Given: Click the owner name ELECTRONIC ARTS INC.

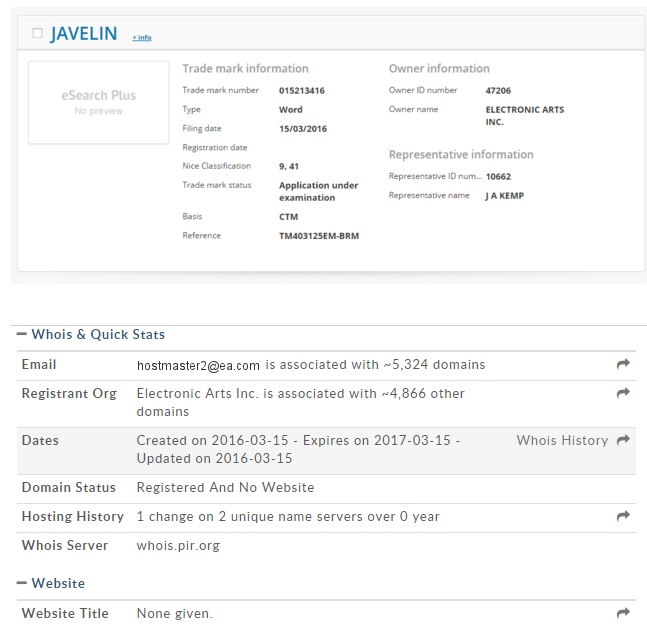Looking at the screenshot, I should pyautogui.click(x=525, y=116).
